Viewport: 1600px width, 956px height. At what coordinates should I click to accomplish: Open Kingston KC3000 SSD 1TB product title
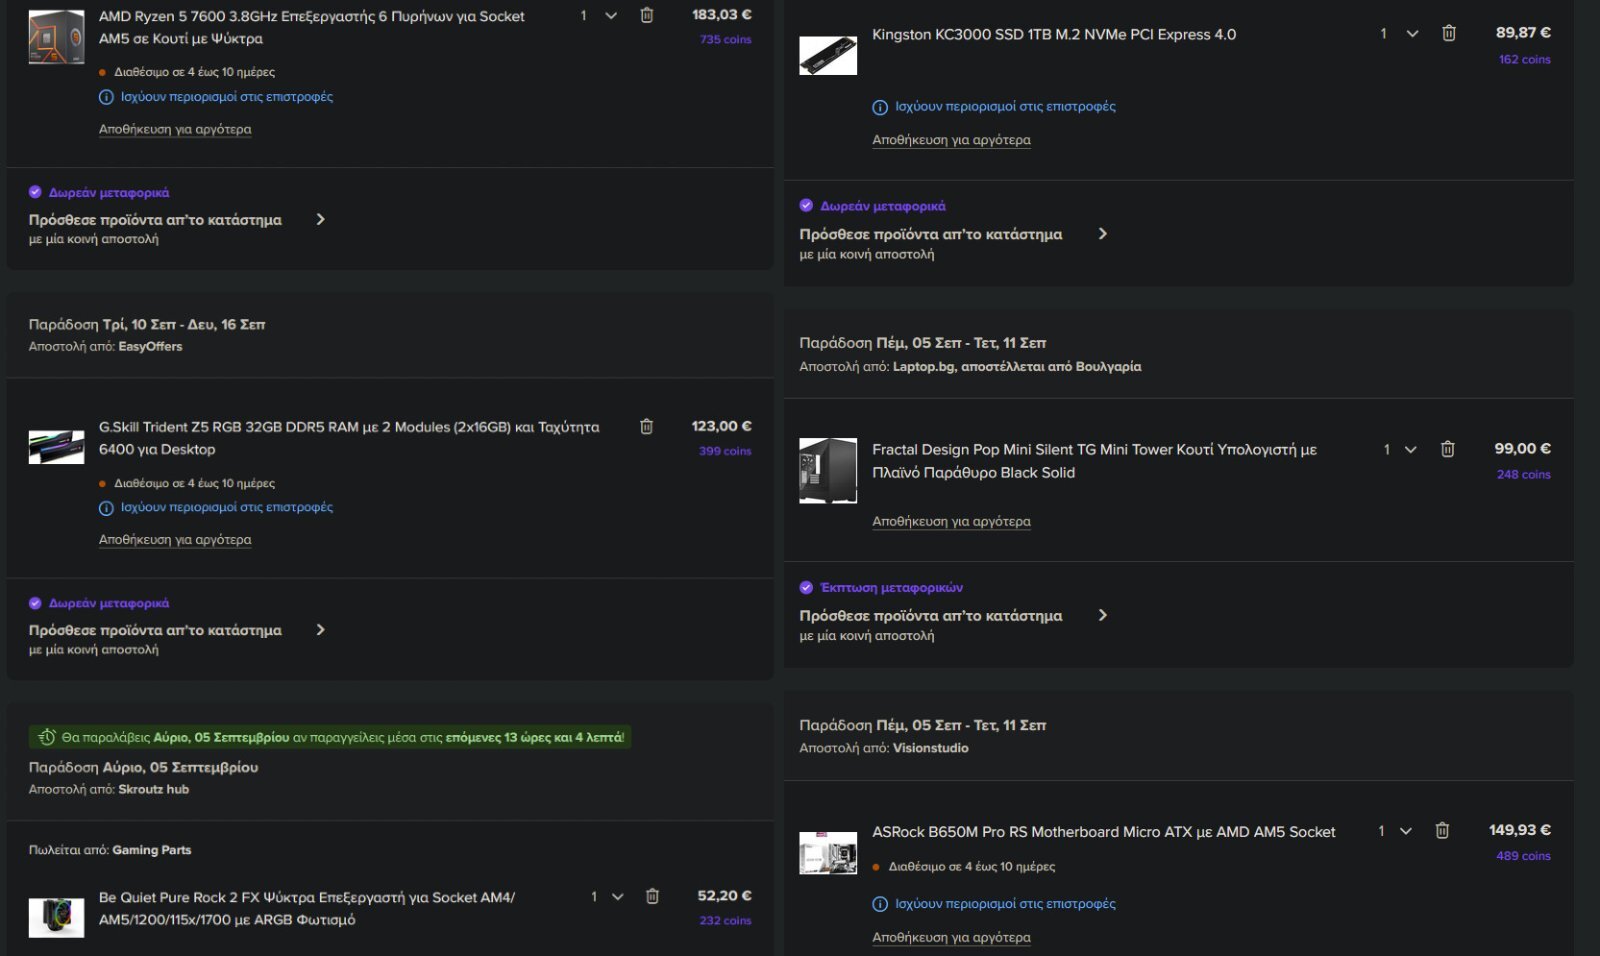tap(1054, 34)
